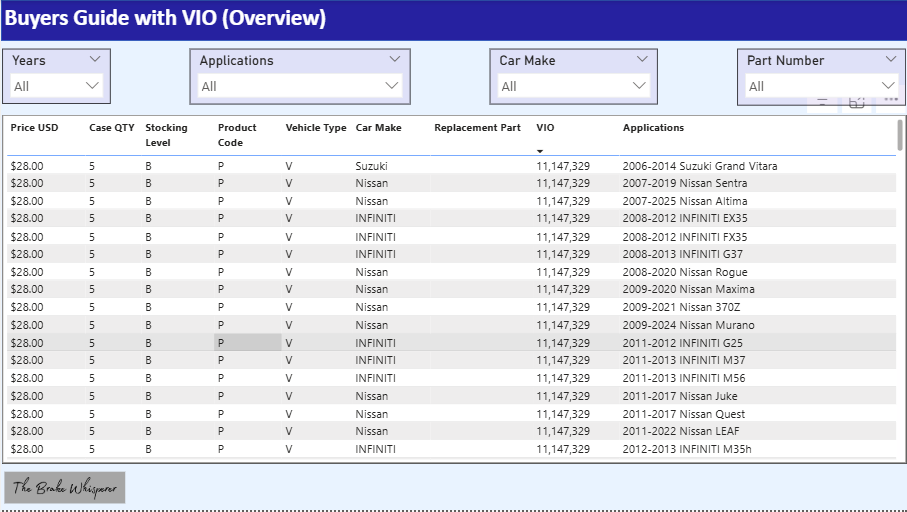The height and width of the screenshot is (512, 907).
Task: Sort by the Price USD column header
Action: (x=34, y=128)
